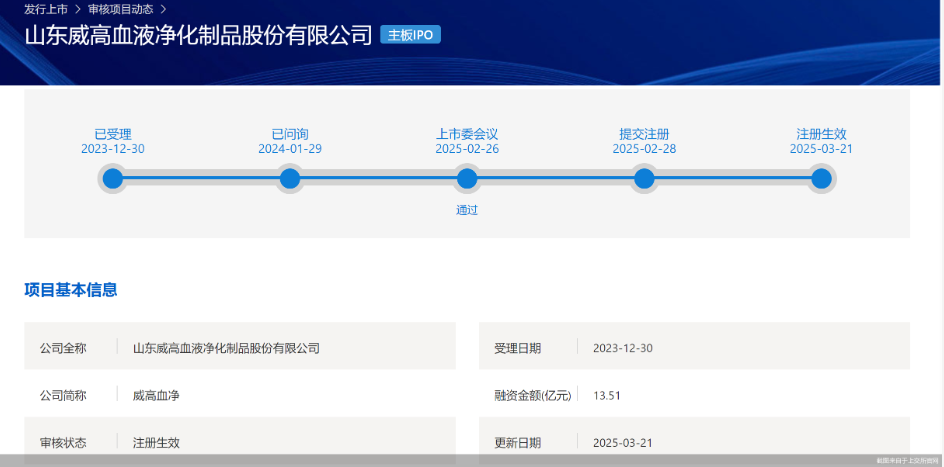Image resolution: width=944 pixels, height=467 pixels.
Task: Open the 发行上市 breadcrumb link
Action: pyautogui.click(x=46, y=10)
